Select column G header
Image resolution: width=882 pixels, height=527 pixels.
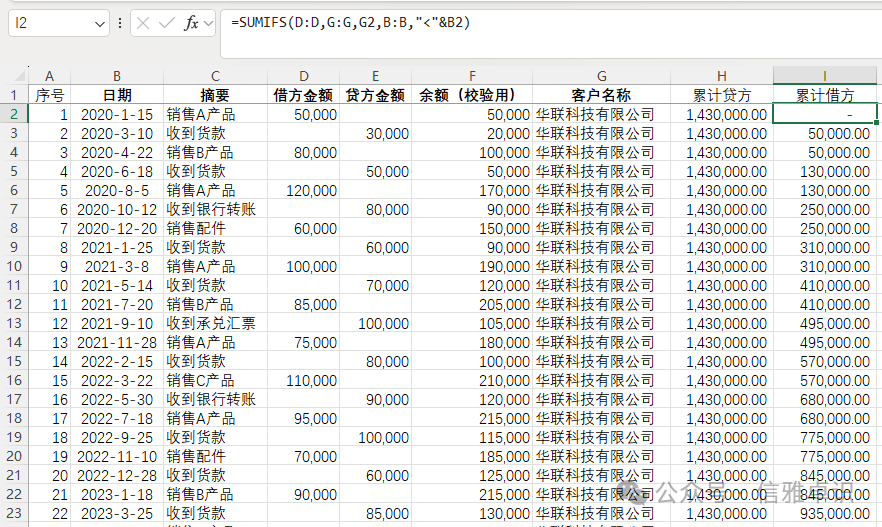(x=601, y=76)
